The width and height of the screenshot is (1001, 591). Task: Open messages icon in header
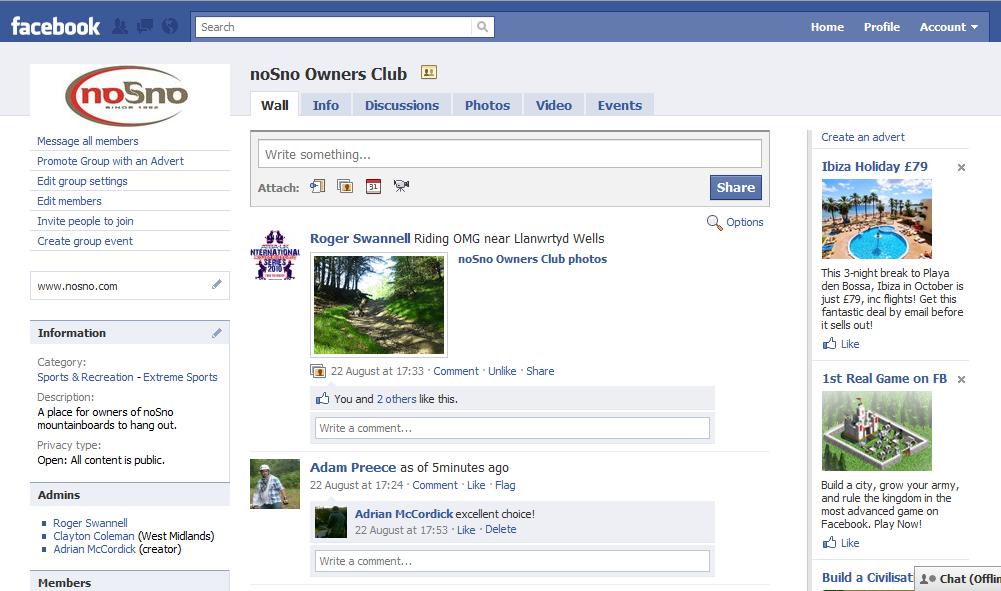pos(145,26)
